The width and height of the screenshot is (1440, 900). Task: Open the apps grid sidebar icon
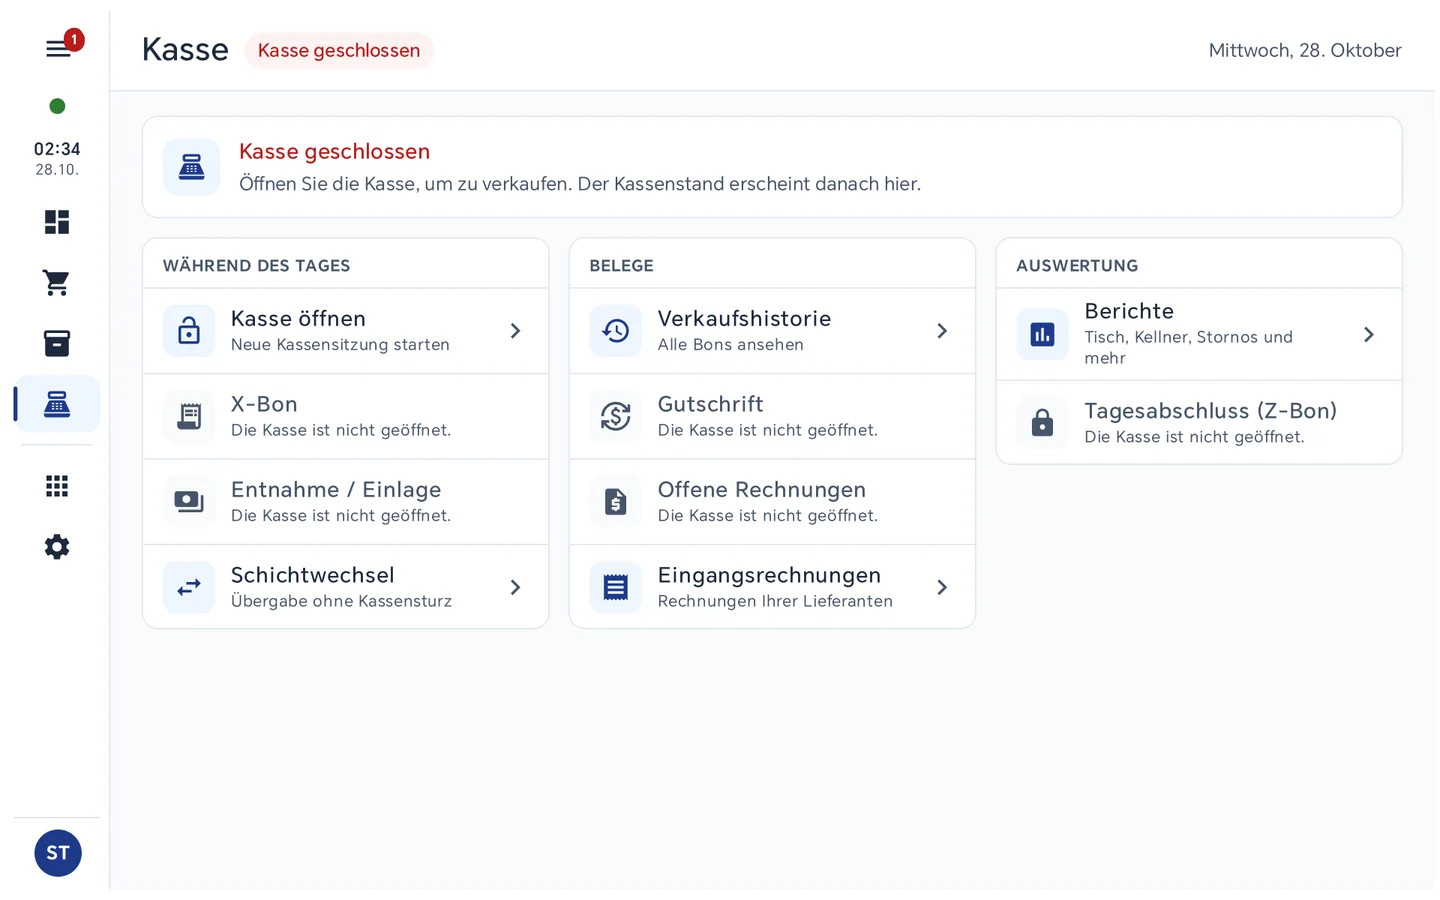pyautogui.click(x=57, y=486)
